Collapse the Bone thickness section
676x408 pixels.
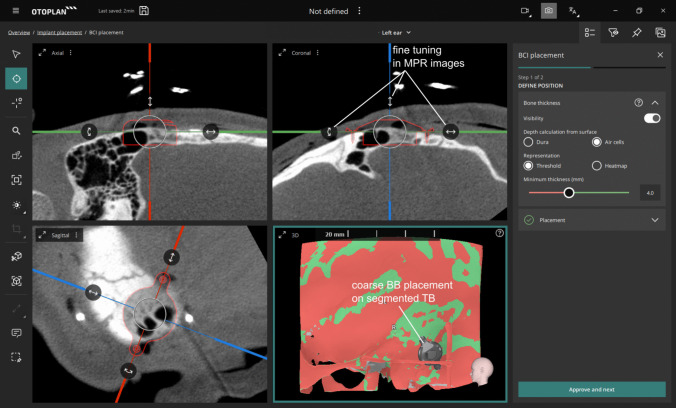pyautogui.click(x=655, y=103)
